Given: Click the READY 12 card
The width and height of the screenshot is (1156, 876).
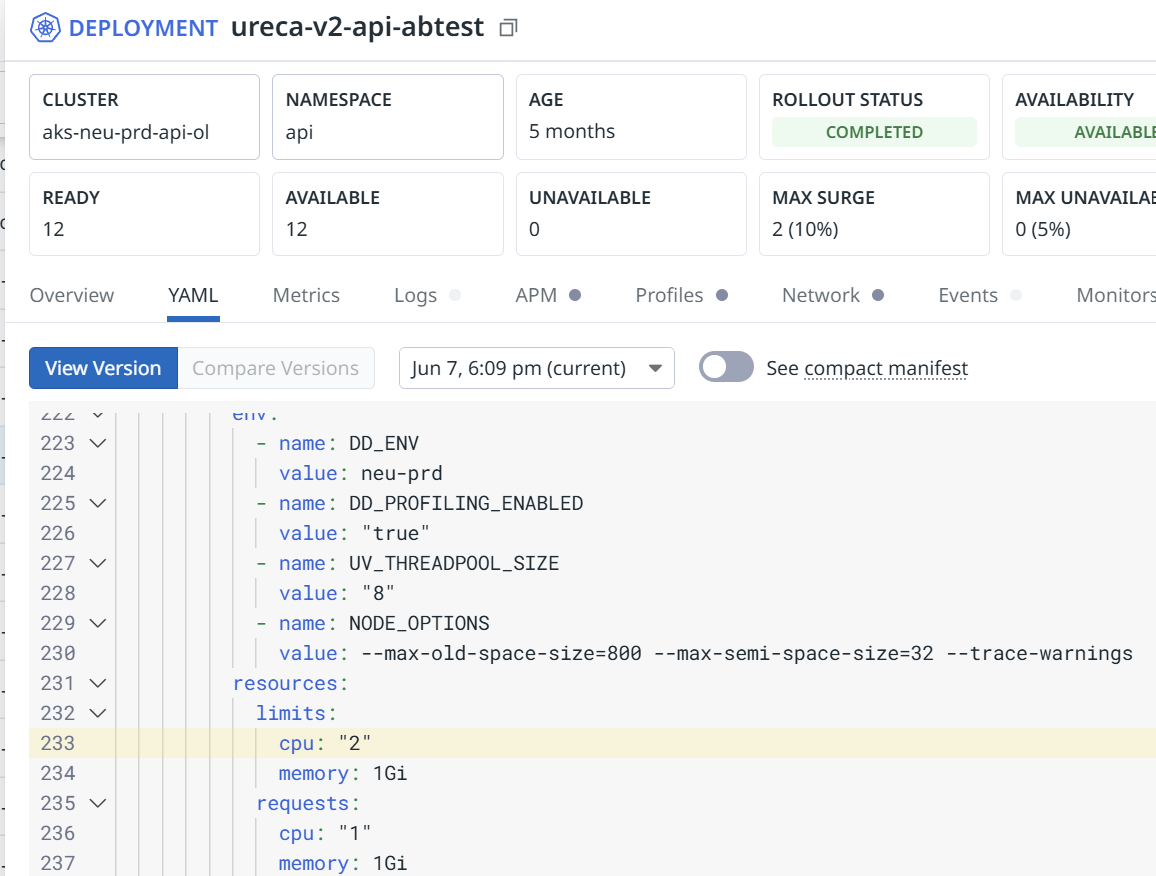Looking at the screenshot, I should point(144,214).
